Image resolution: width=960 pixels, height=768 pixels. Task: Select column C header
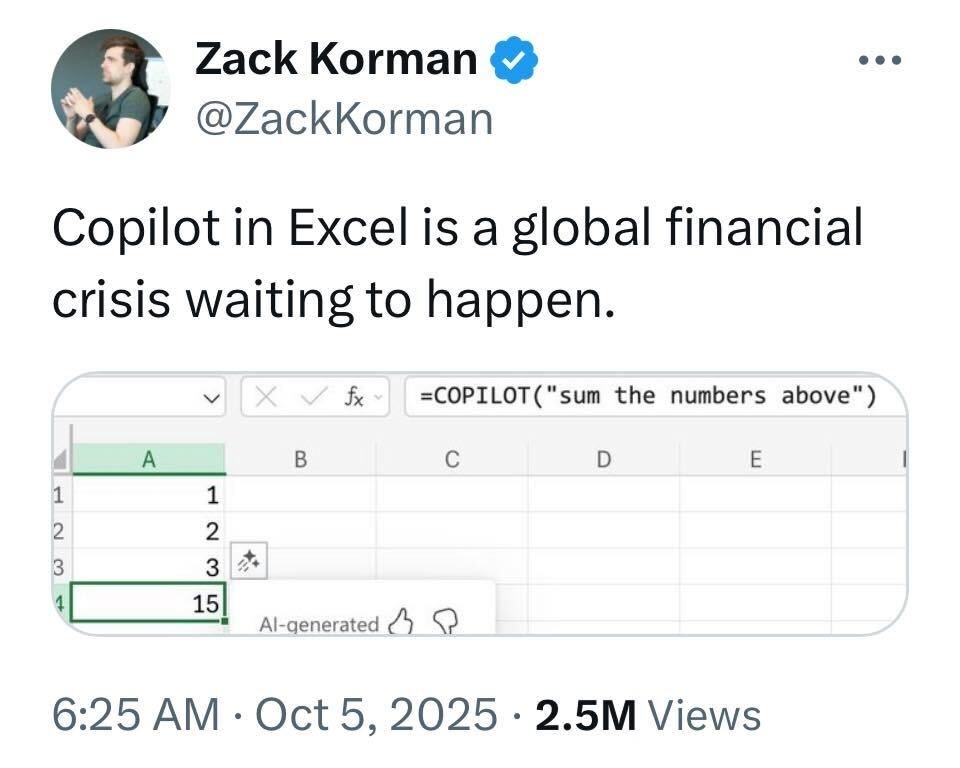click(451, 459)
